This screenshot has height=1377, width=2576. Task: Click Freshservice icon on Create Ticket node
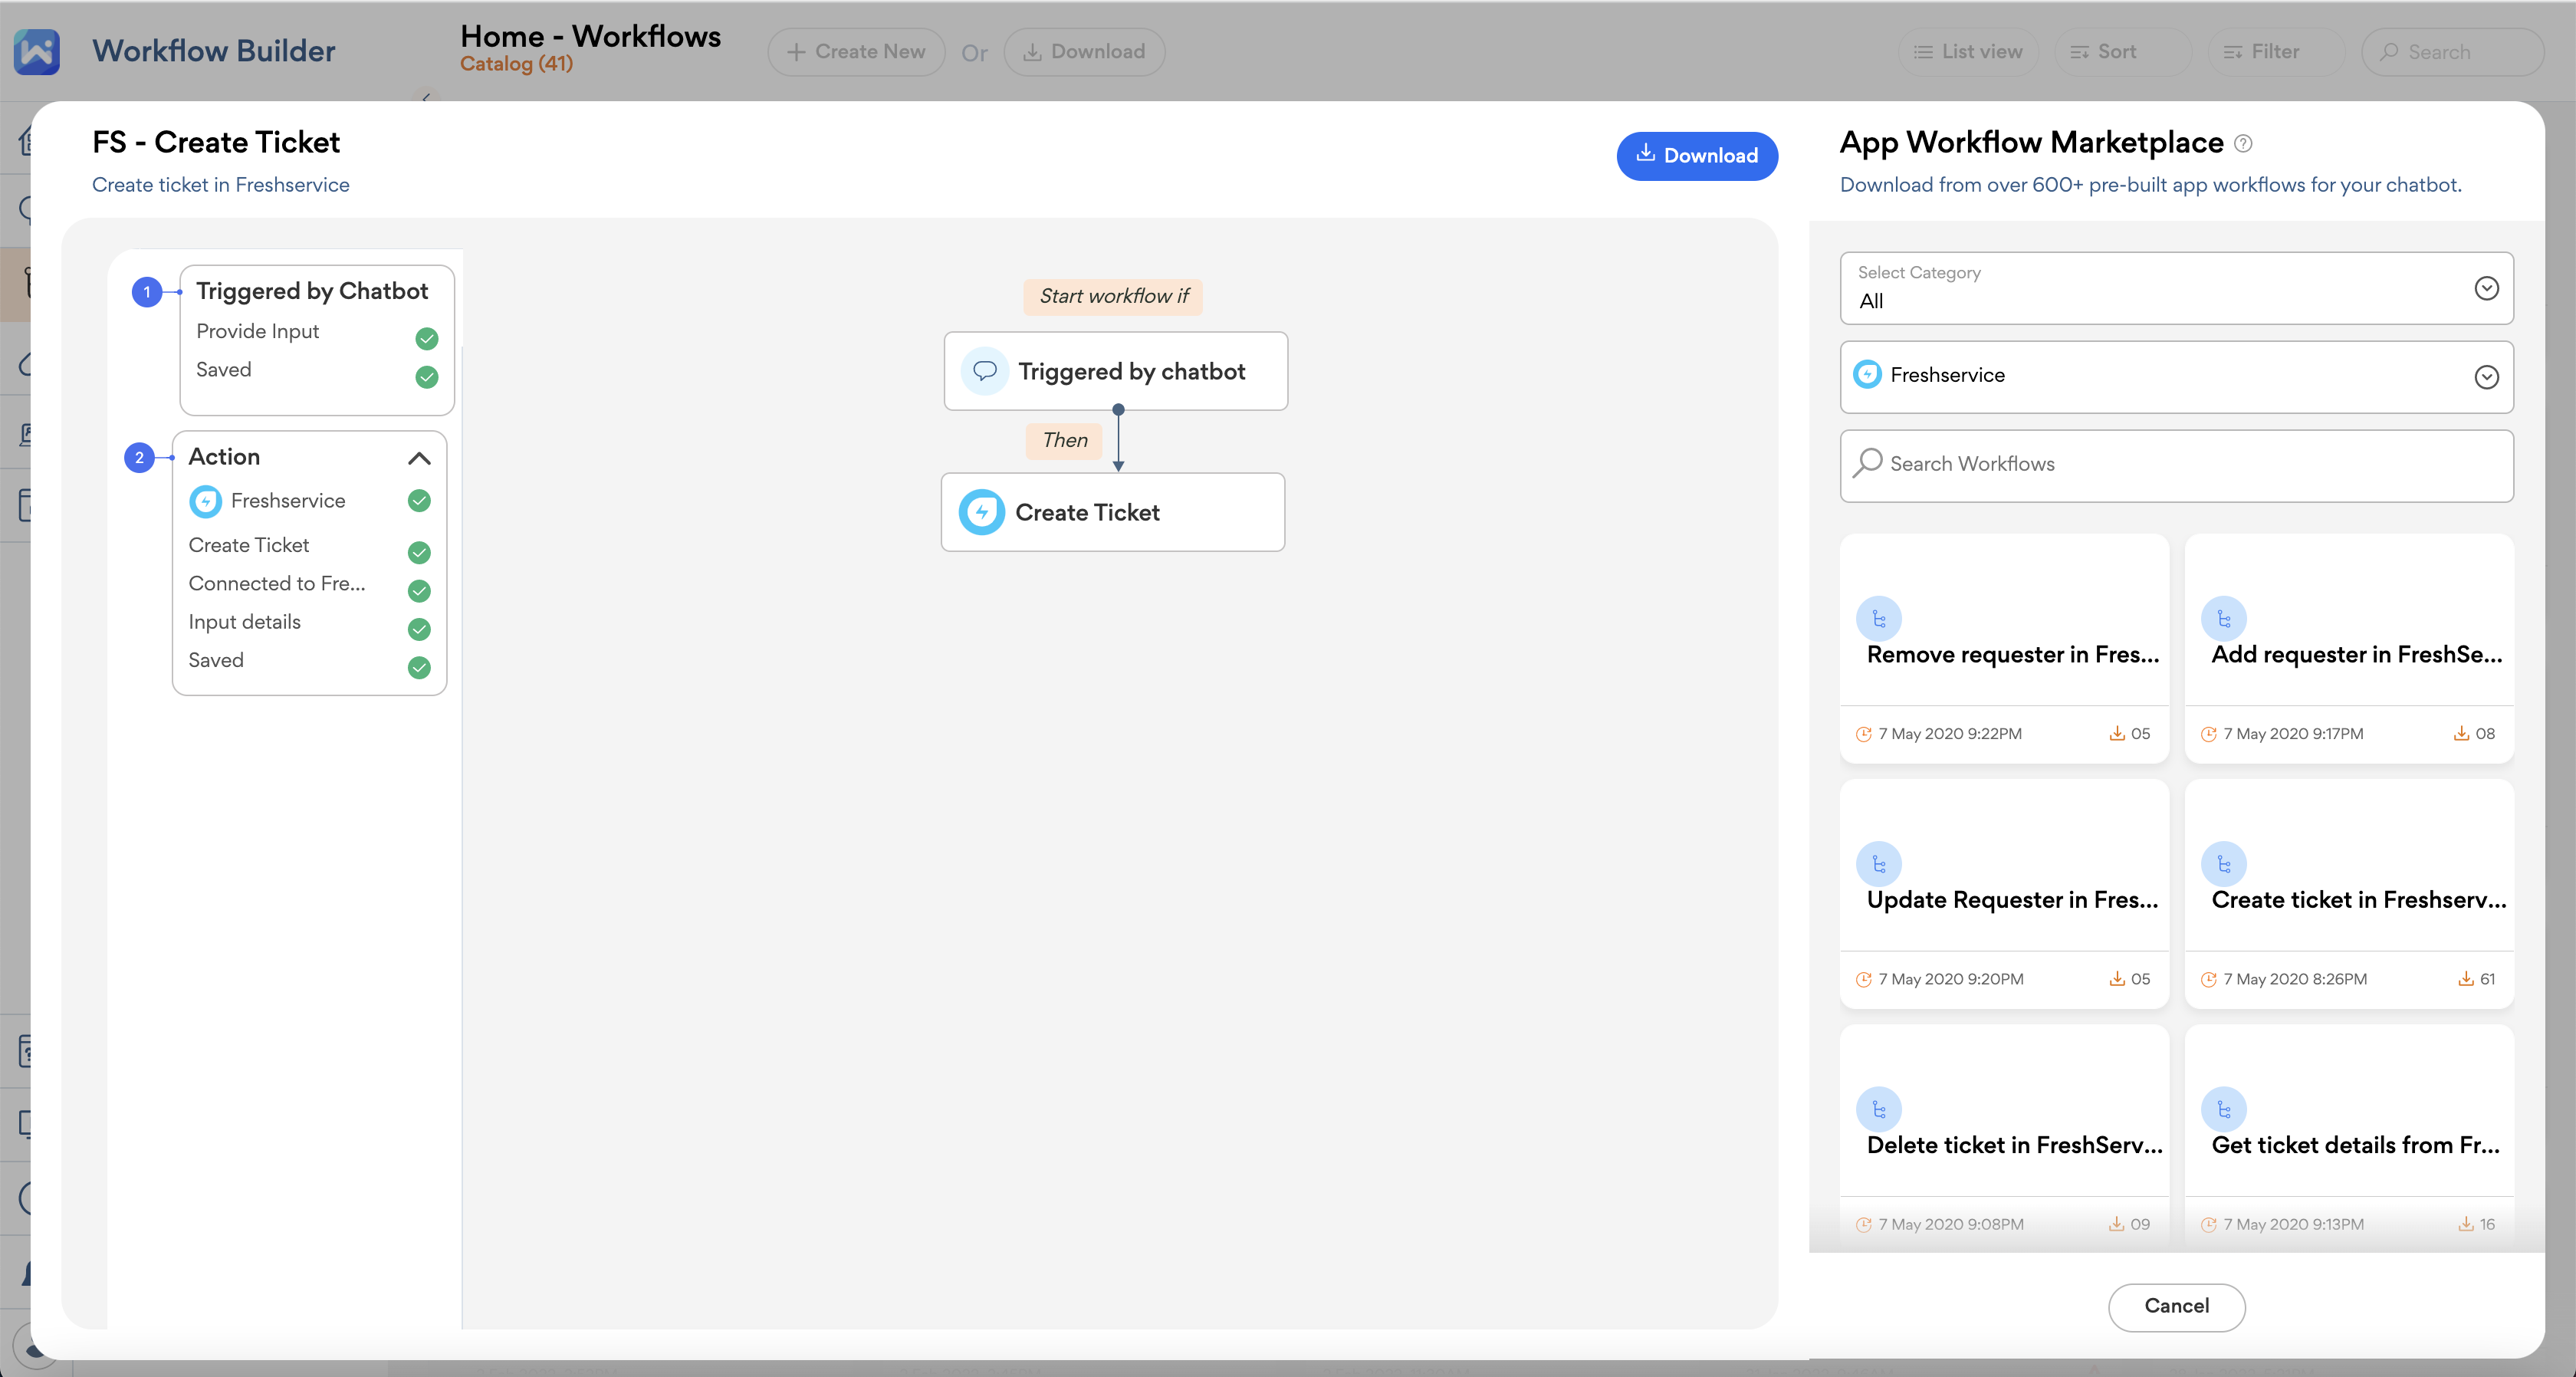981,512
